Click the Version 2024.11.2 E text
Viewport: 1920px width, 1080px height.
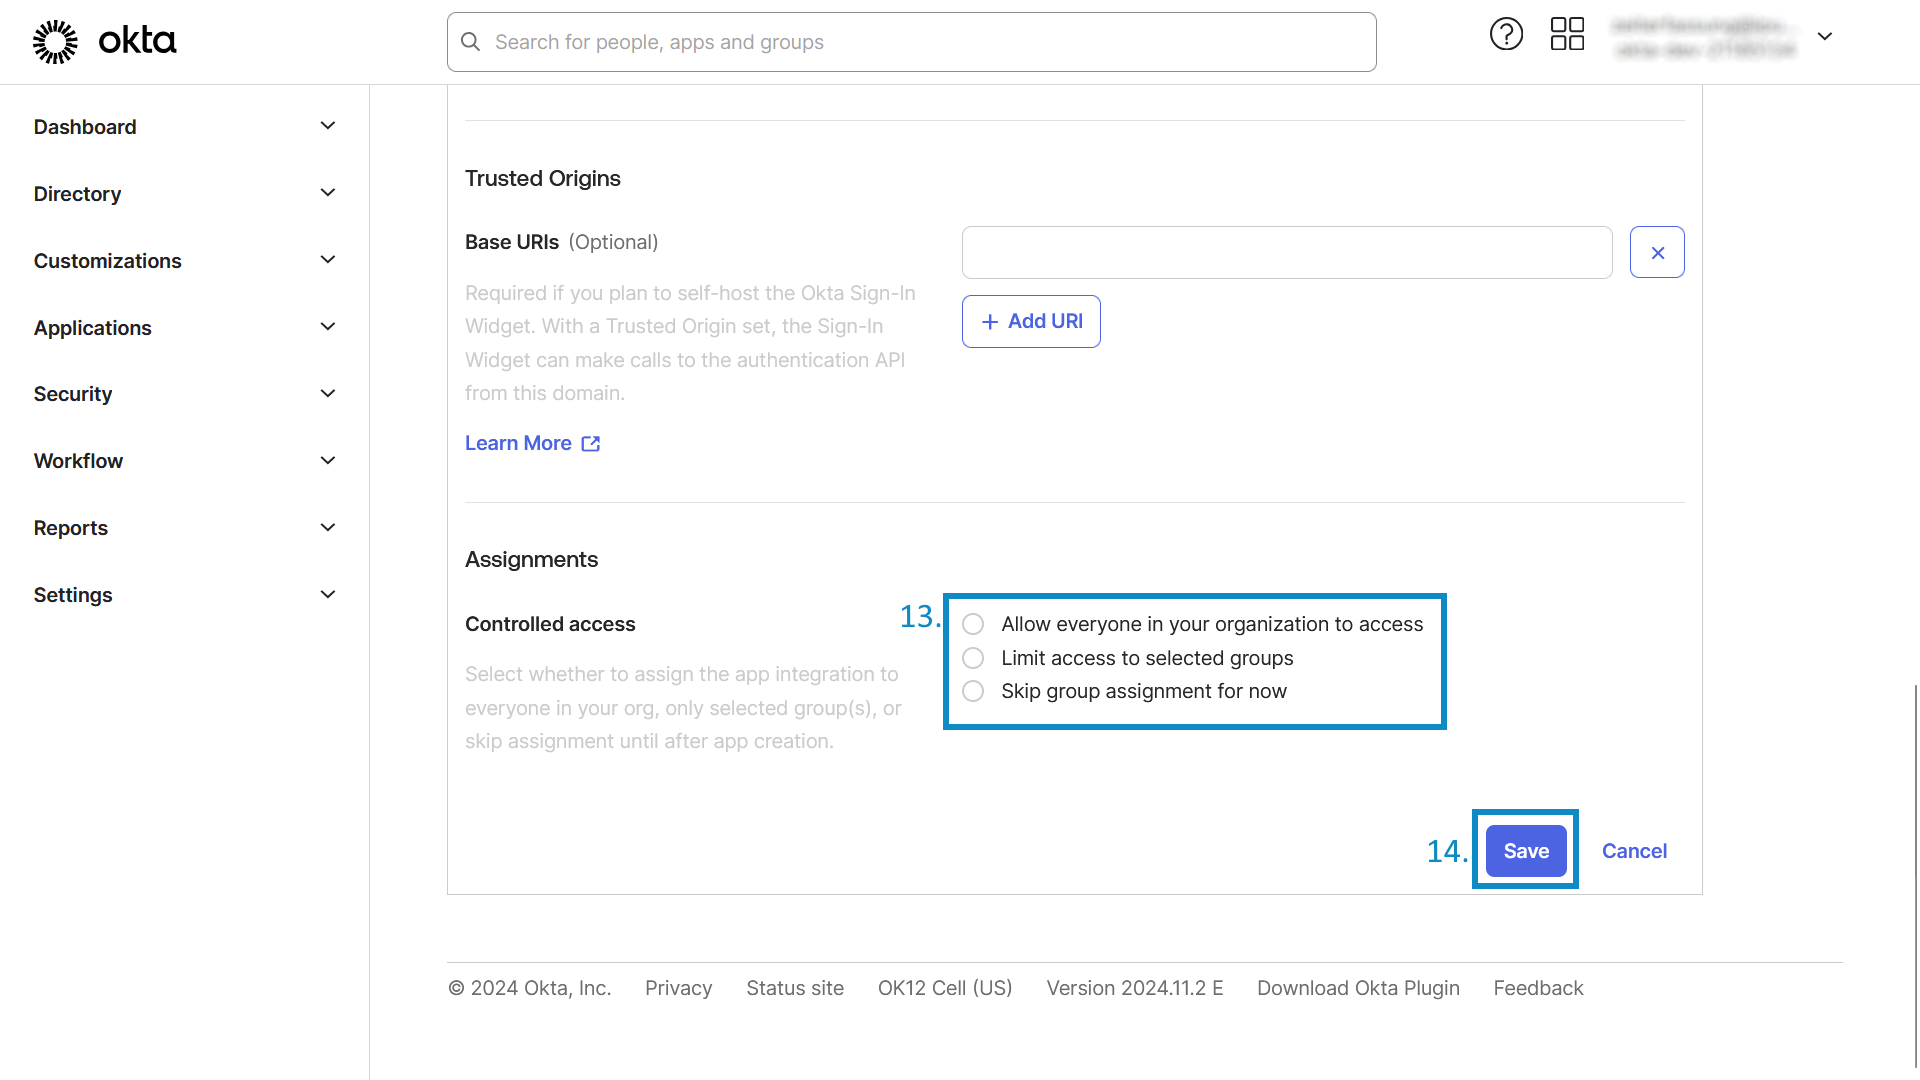pyautogui.click(x=1135, y=988)
